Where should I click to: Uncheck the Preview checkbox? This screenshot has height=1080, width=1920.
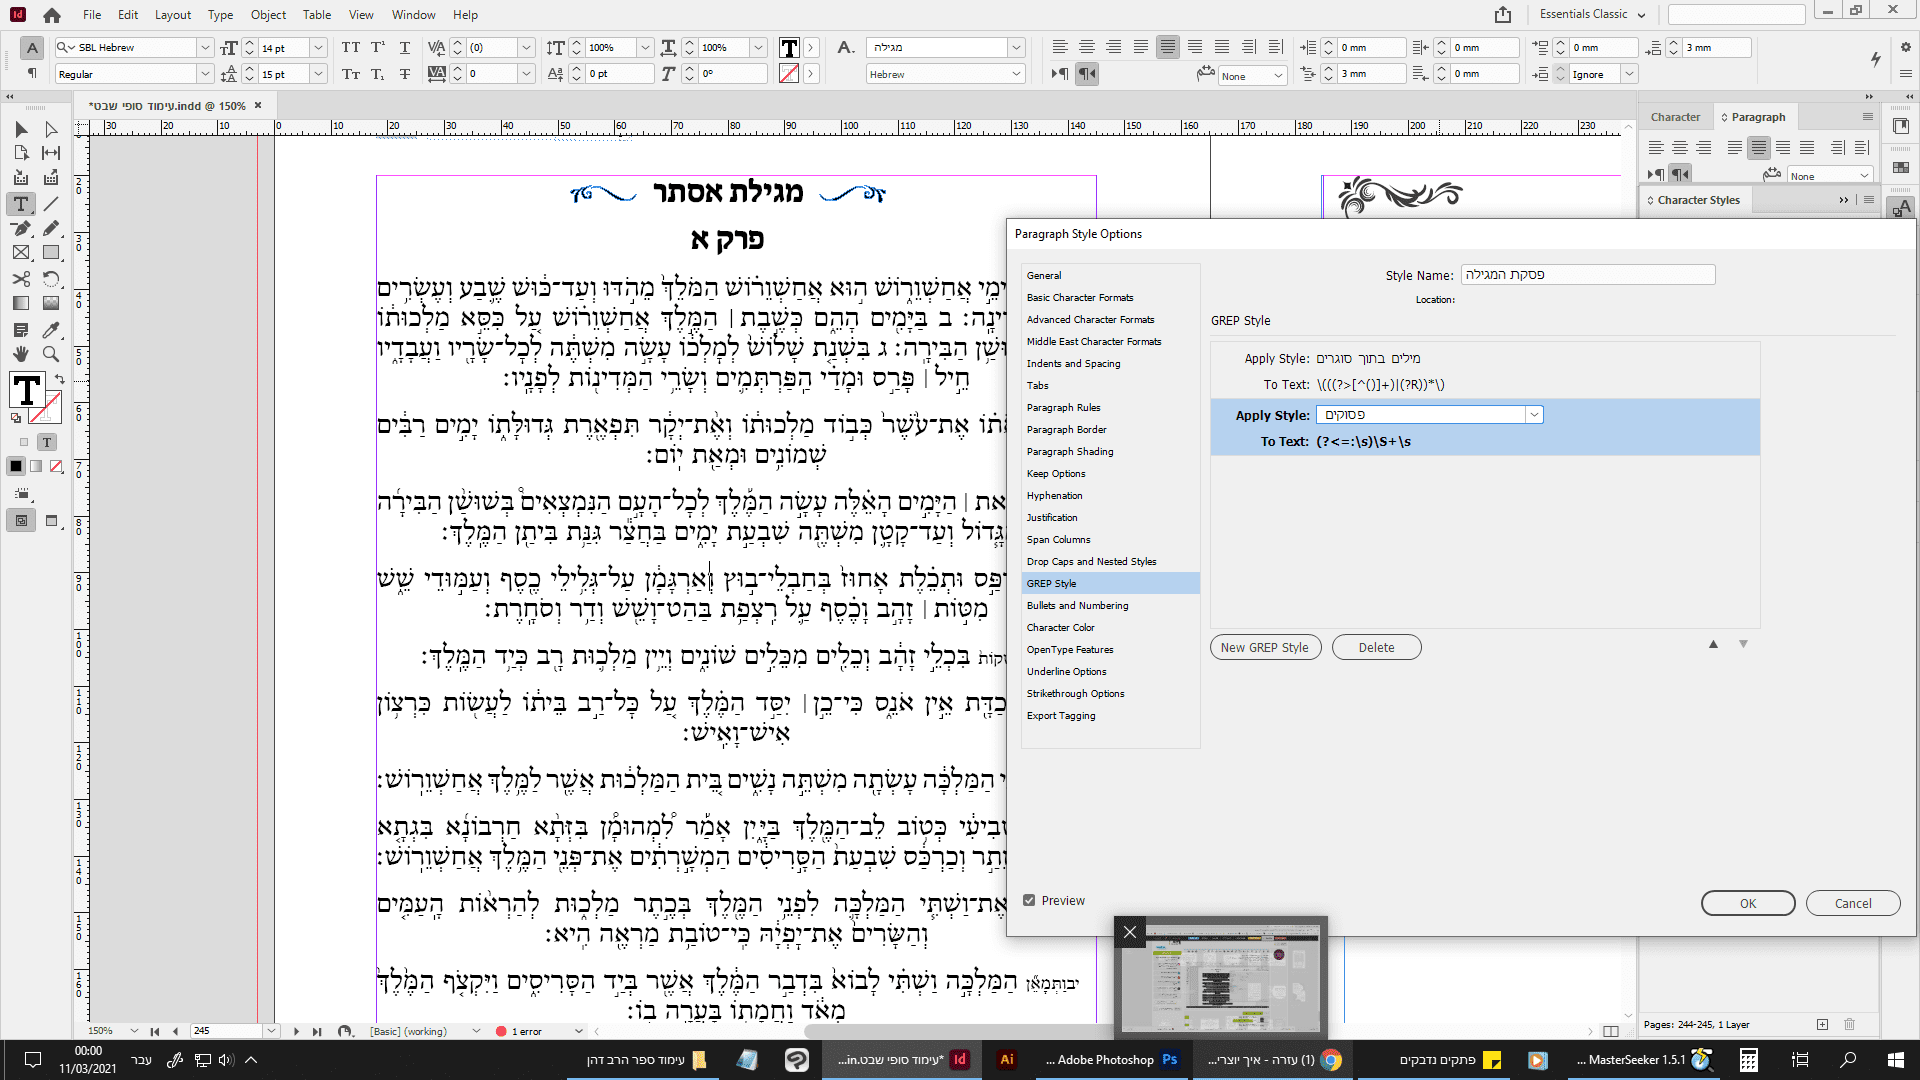[x=1029, y=900]
